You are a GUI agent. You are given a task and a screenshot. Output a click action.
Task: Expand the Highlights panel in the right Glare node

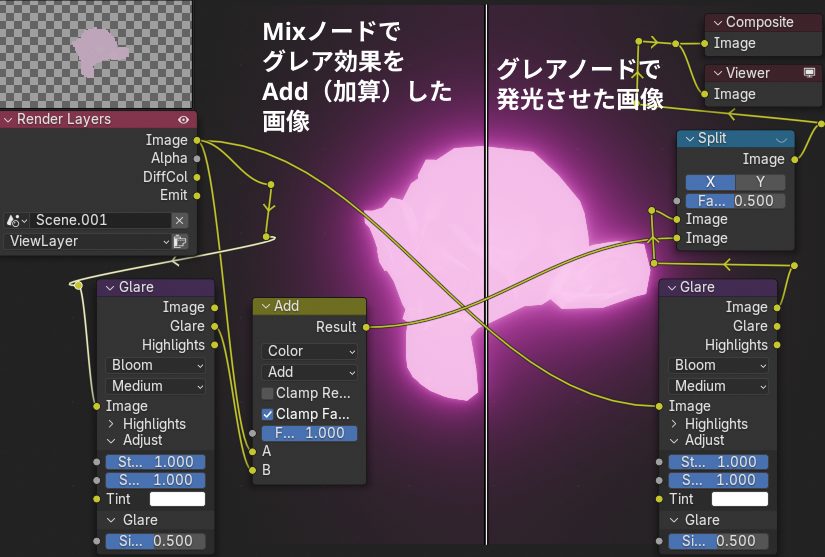click(x=672, y=424)
